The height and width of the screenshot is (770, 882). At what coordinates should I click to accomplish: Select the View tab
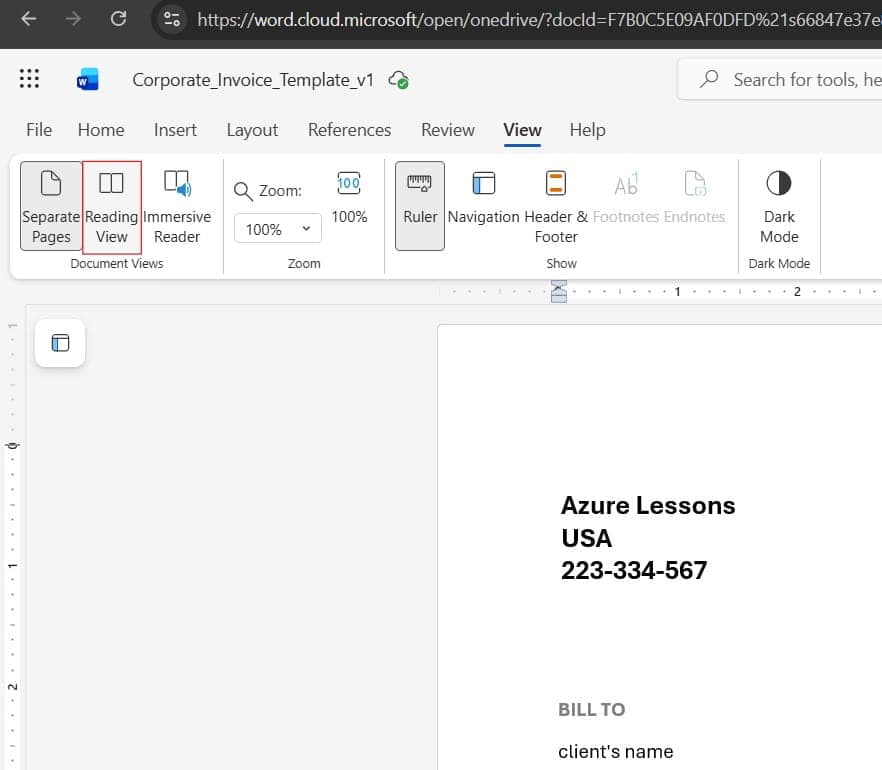coord(522,130)
